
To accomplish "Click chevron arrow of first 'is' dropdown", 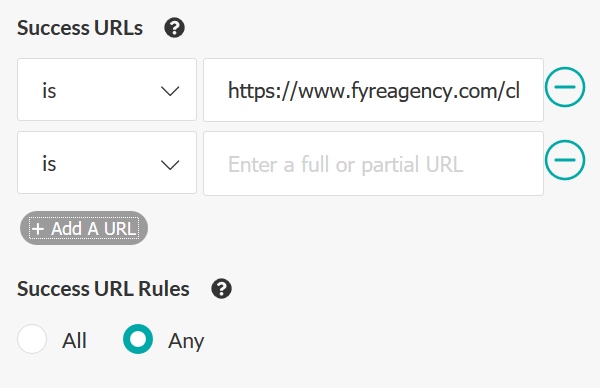I will [x=170, y=91].
